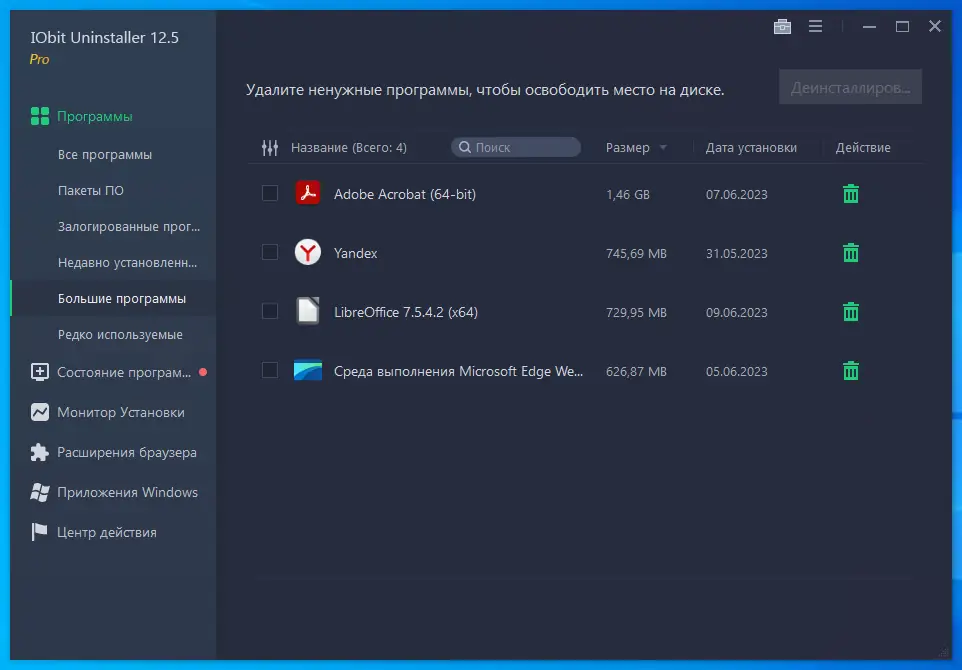Image resolution: width=962 pixels, height=670 pixels.
Task: Show Недавно установленные programs
Action: pos(128,263)
